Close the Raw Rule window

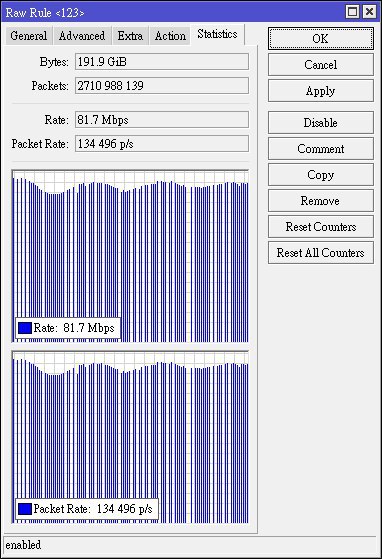coord(370,12)
